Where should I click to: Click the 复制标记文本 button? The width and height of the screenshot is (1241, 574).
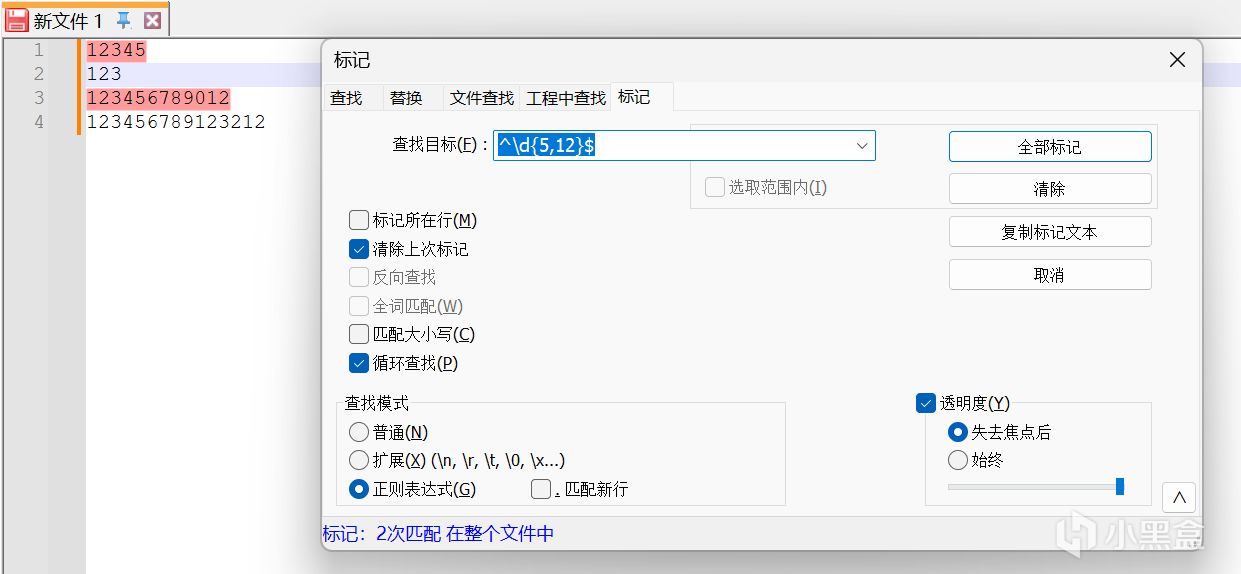tap(1049, 232)
